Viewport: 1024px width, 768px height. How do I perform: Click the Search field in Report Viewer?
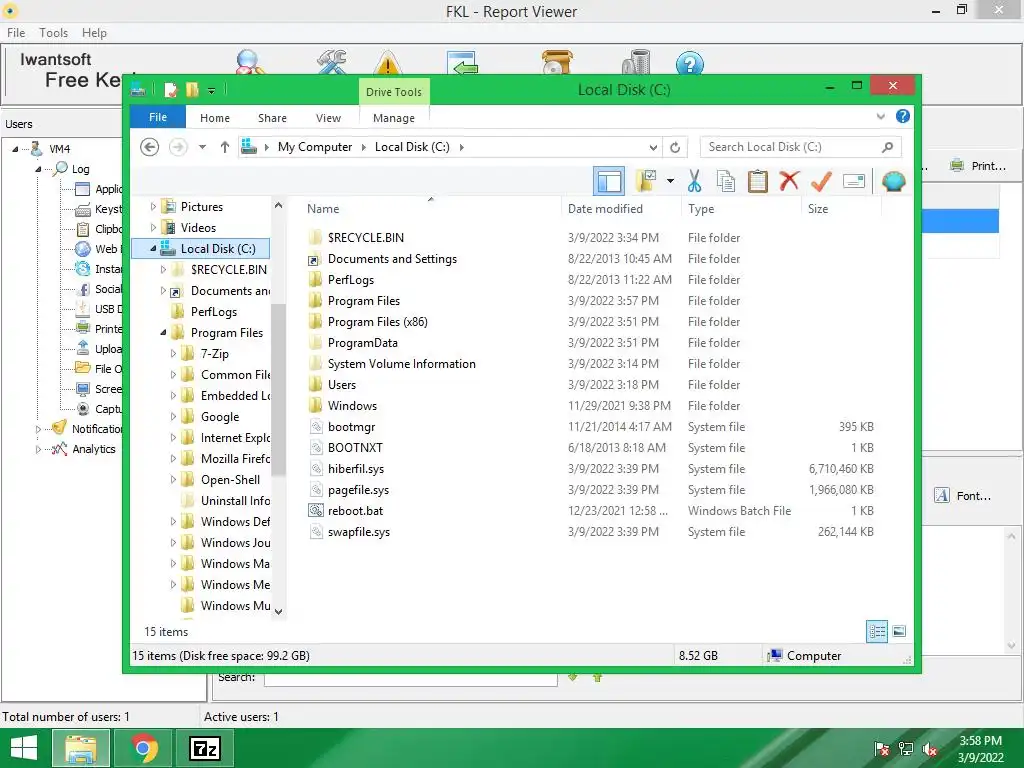point(410,678)
